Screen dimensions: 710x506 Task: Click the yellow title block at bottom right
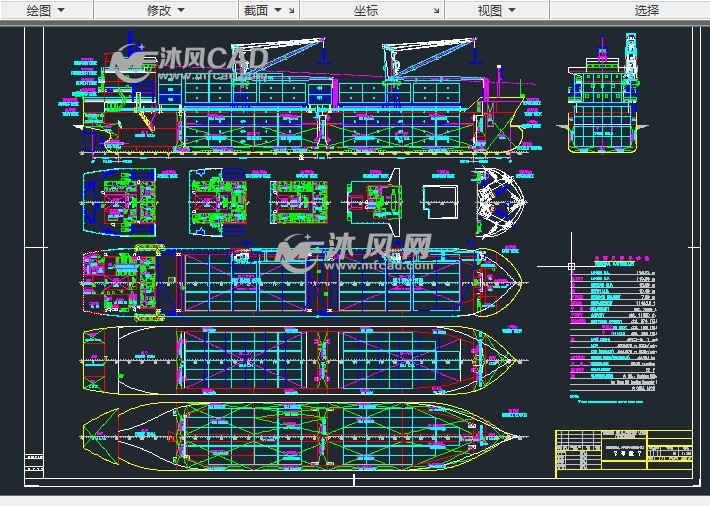[x=622, y=450]
